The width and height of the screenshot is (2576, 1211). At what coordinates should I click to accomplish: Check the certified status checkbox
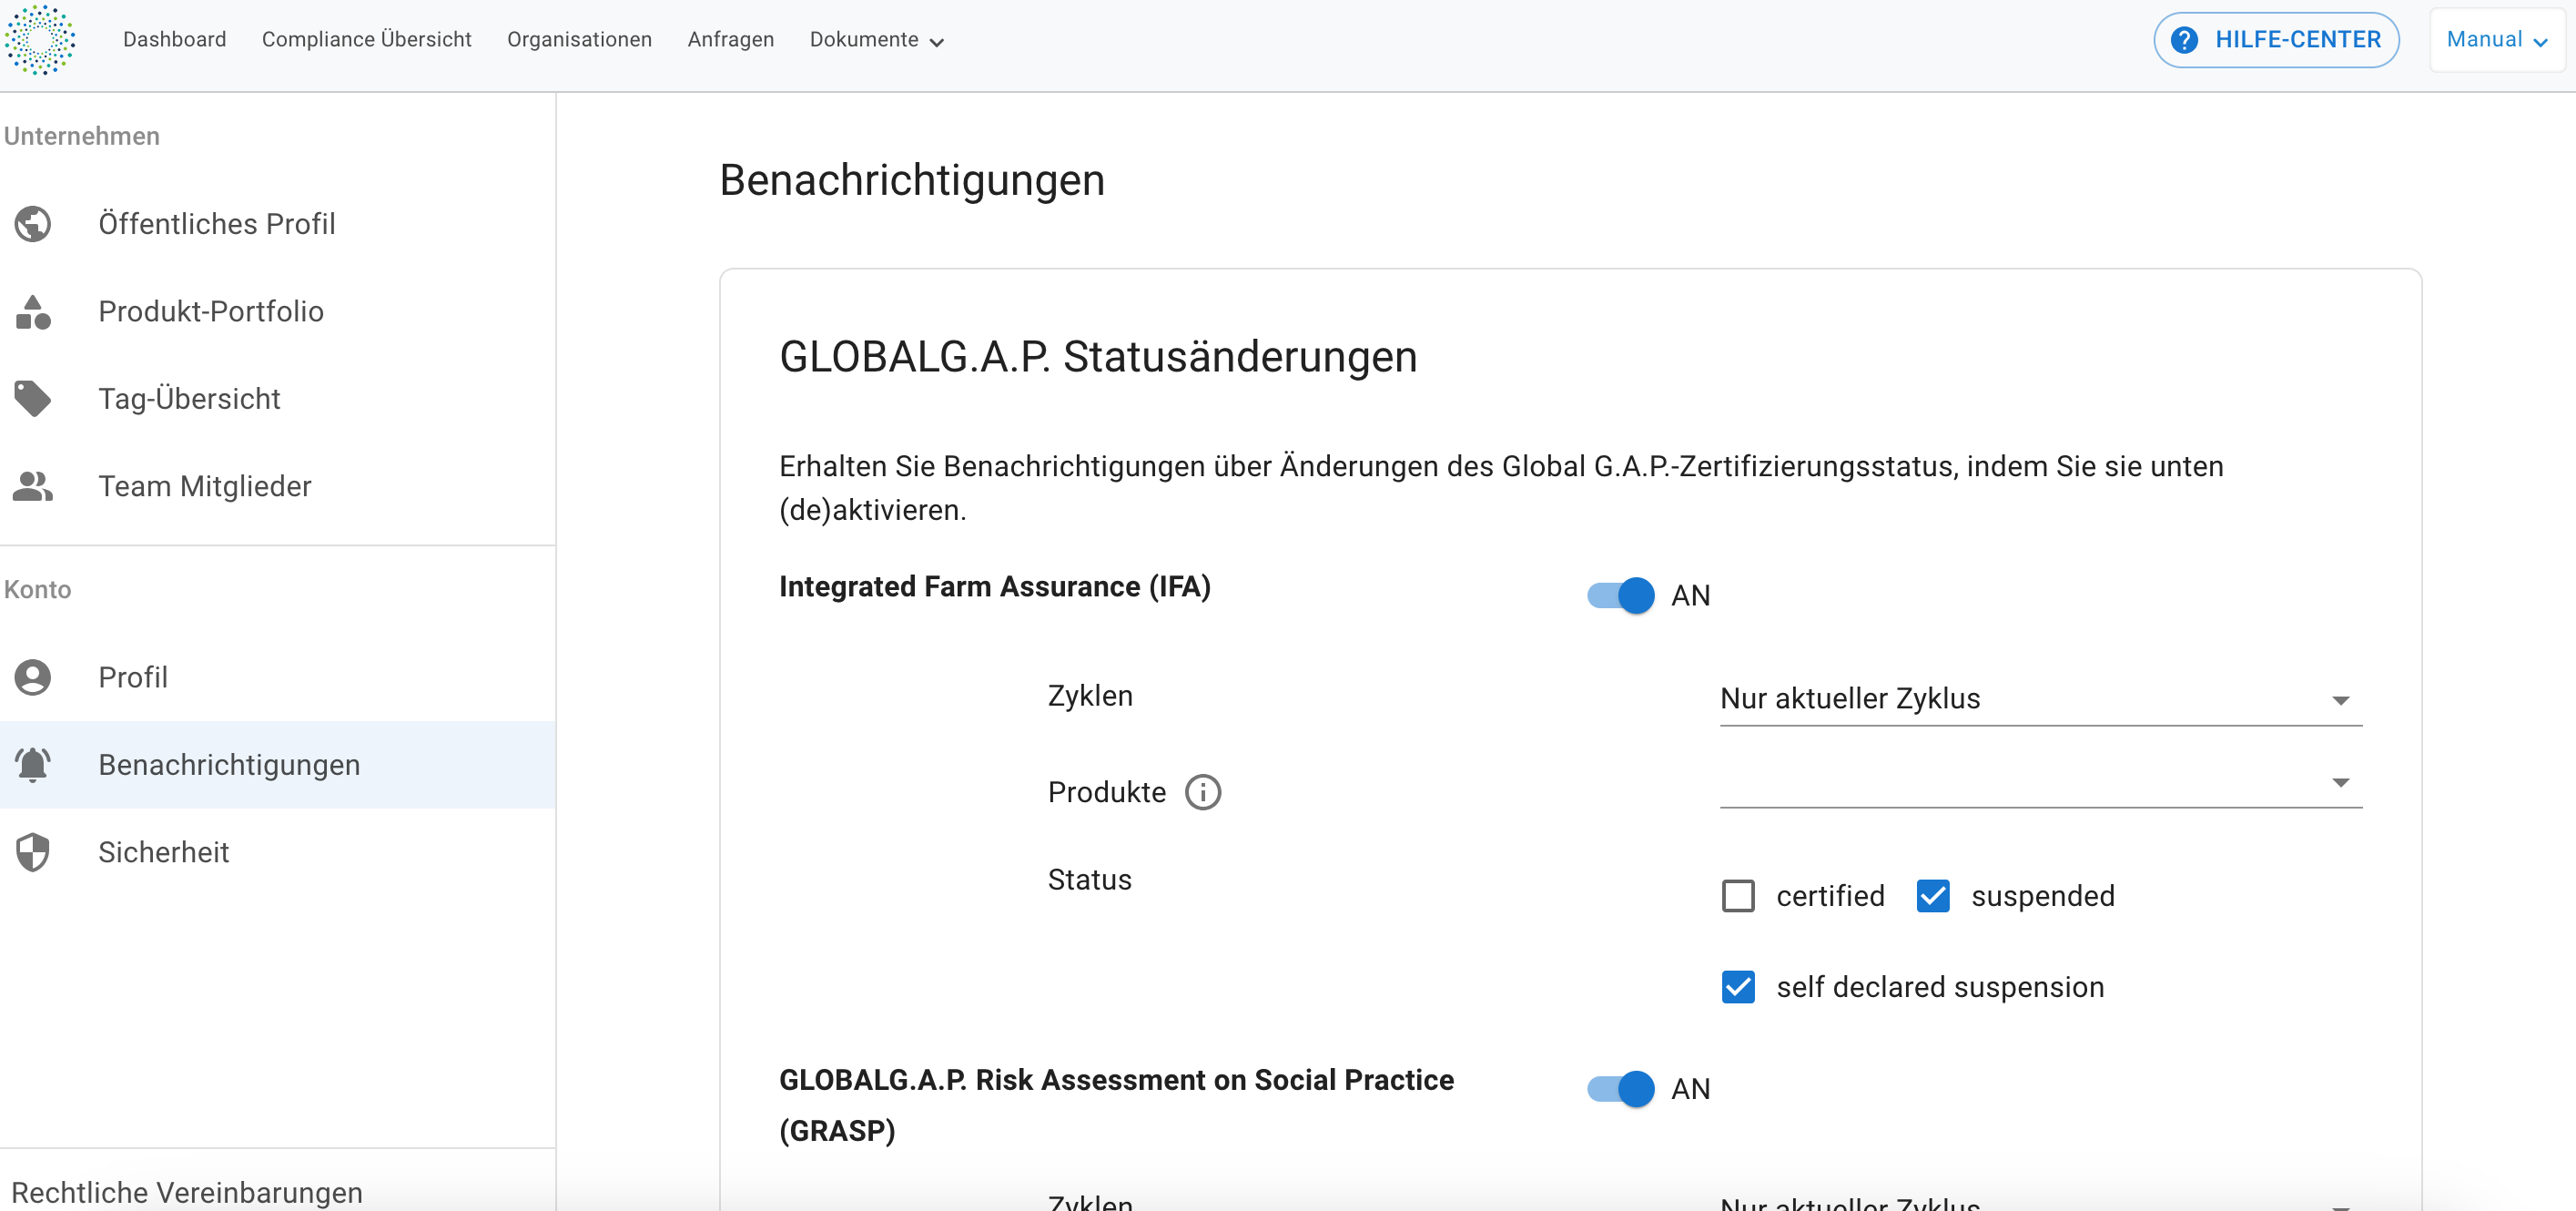(x=1738, y=896)
